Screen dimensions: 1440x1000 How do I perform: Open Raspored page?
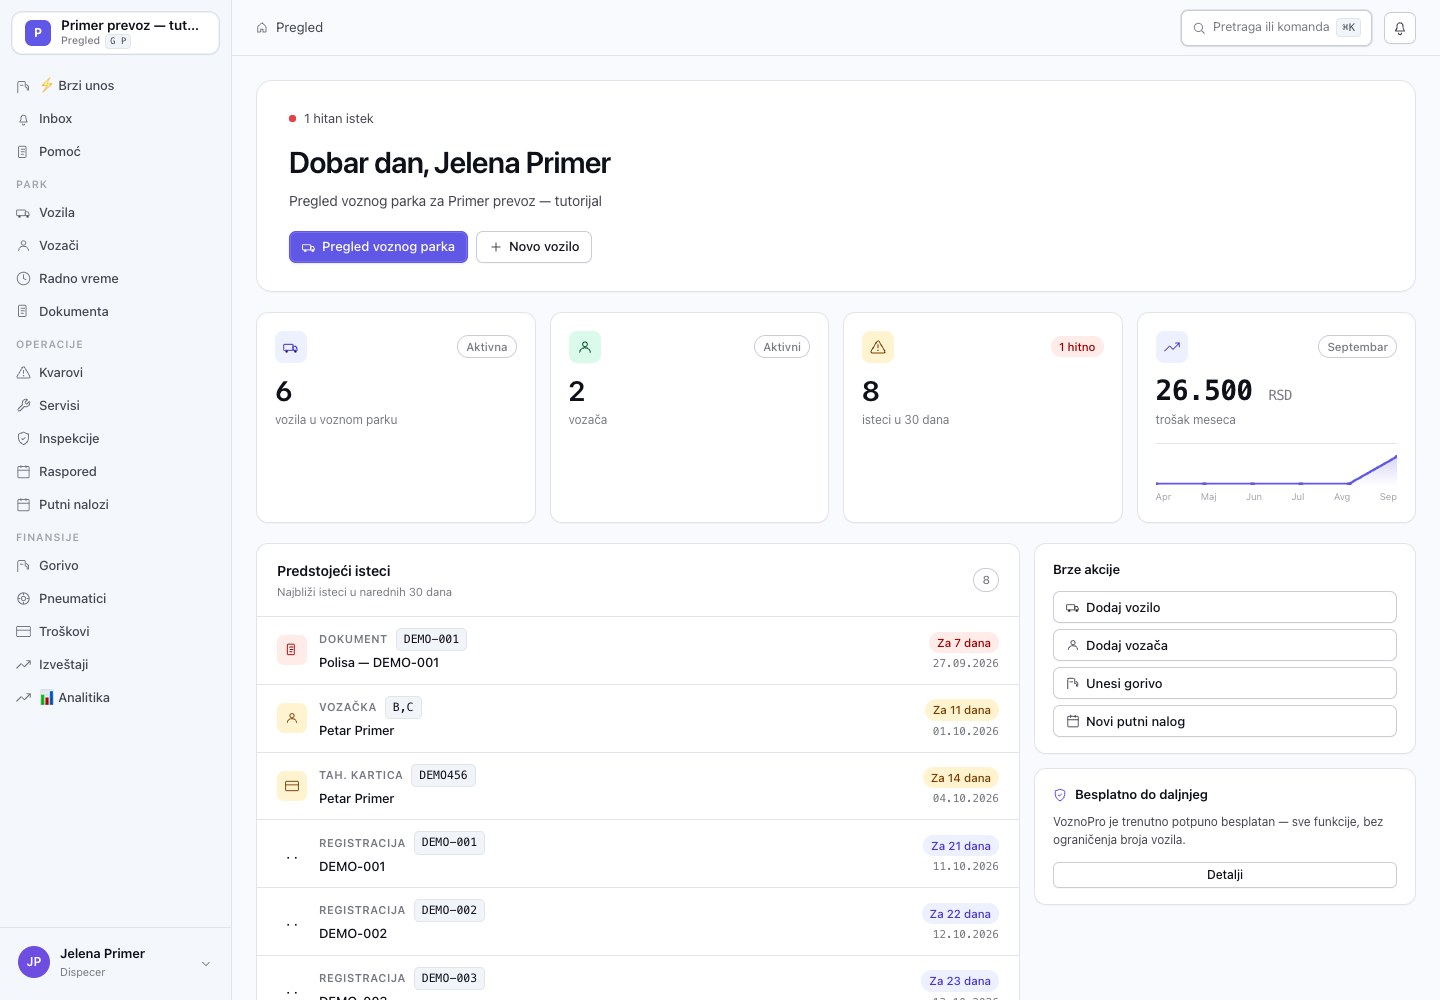coord(115,472)
